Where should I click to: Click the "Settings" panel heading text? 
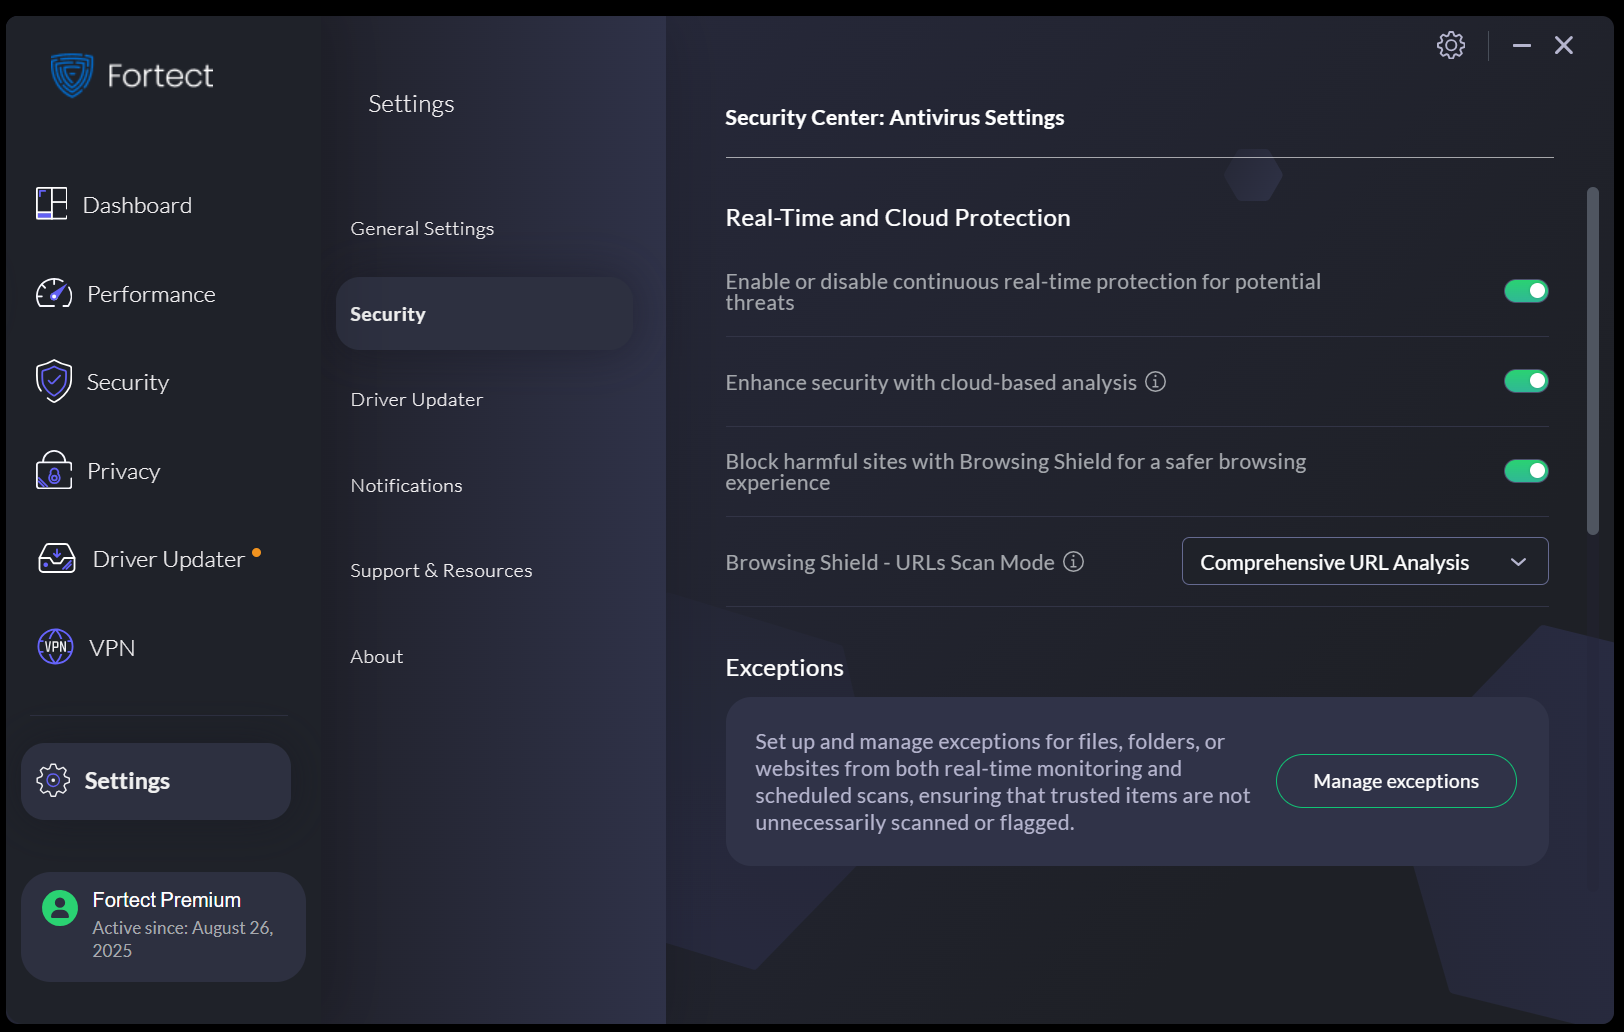[x=411, y=104]
